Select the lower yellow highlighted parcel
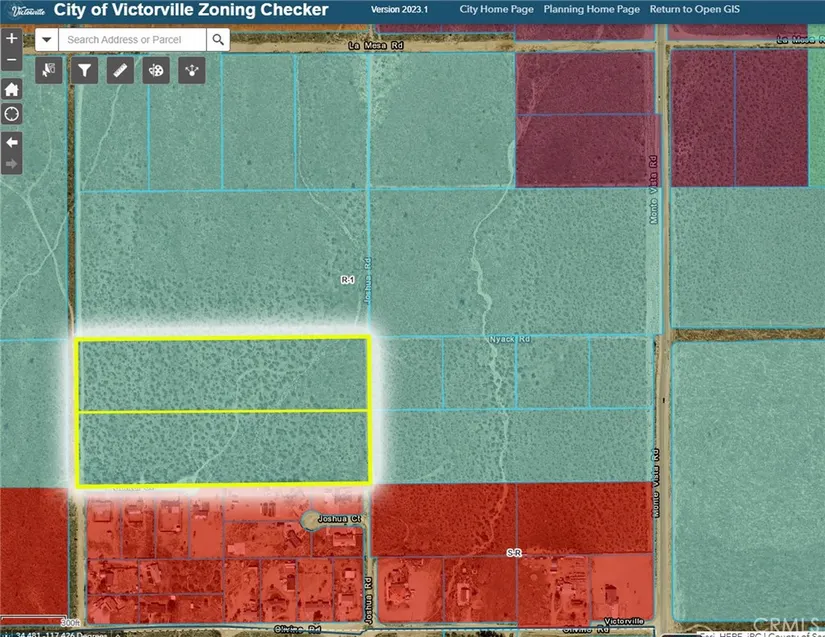This screenshot has height=637, width=825. coord(223,448)
